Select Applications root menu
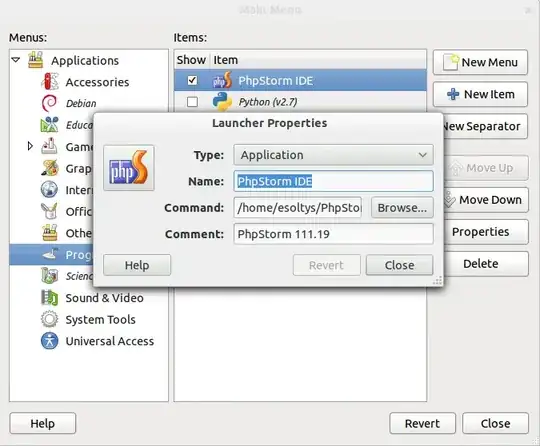540x446 pixels. [85, 61]
